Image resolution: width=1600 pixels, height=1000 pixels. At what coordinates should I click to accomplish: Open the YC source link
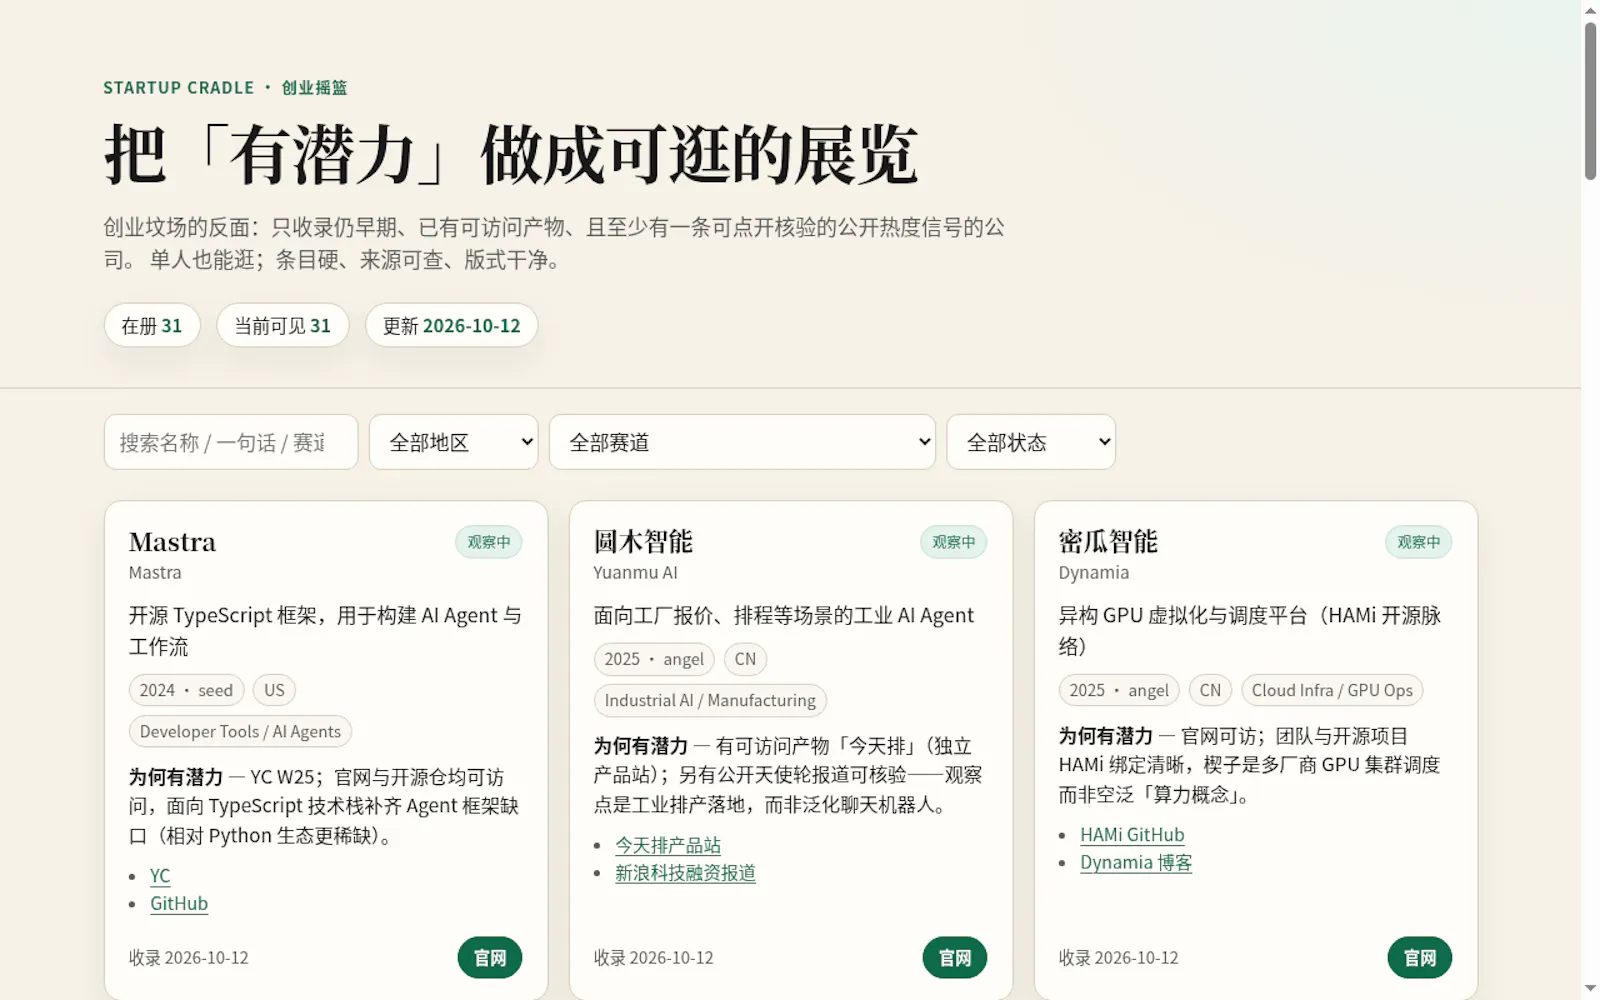160,876
